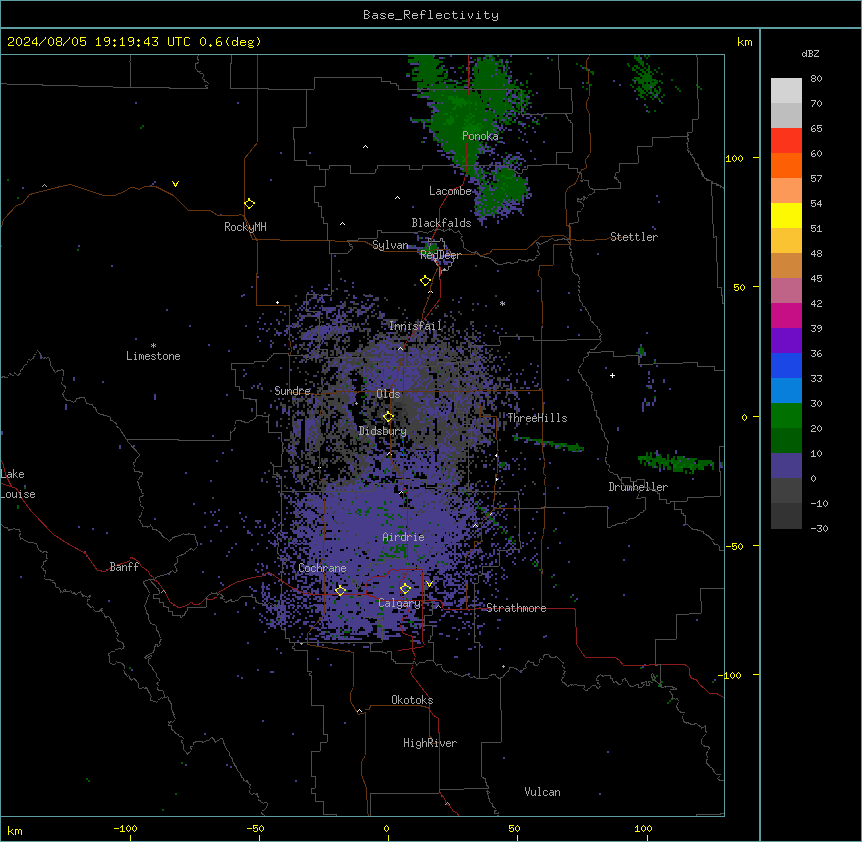The image size is (862, 842).
Task: Click the RockyMH label
Action: tap(245, 227)
